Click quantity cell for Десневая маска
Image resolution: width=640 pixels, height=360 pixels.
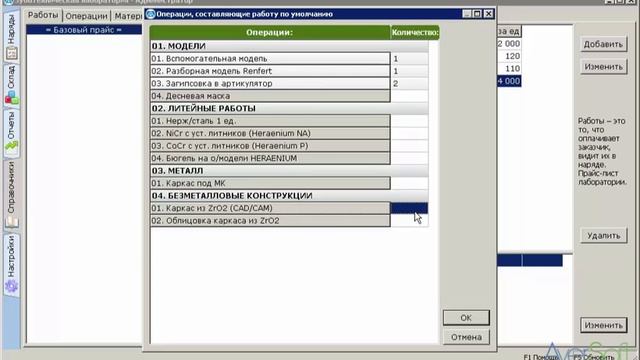tap(409, 96)
